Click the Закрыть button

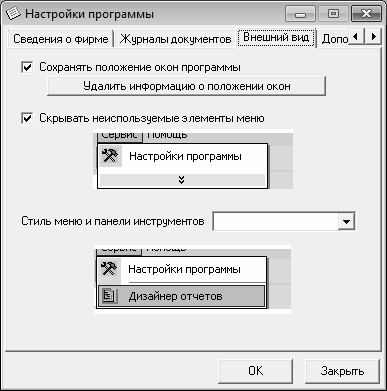[342, 371]
